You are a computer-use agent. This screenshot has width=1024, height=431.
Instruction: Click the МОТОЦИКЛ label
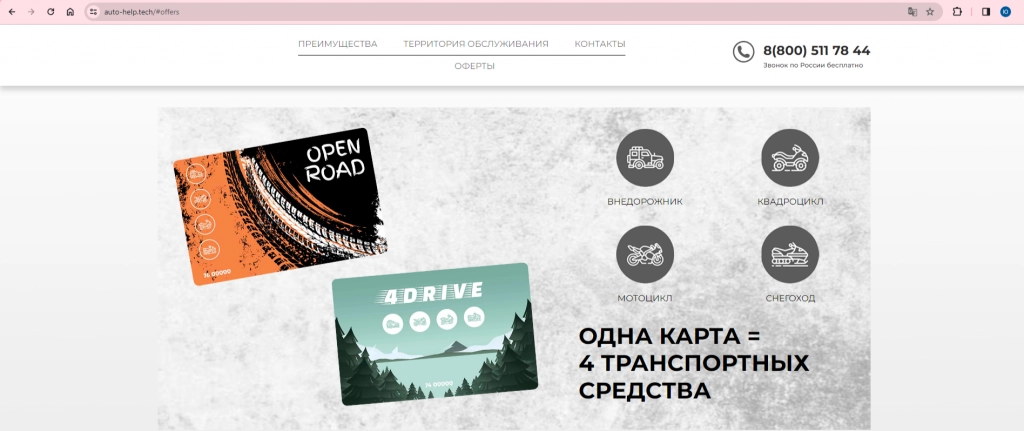pyautogui.click(x=645, y=298)
